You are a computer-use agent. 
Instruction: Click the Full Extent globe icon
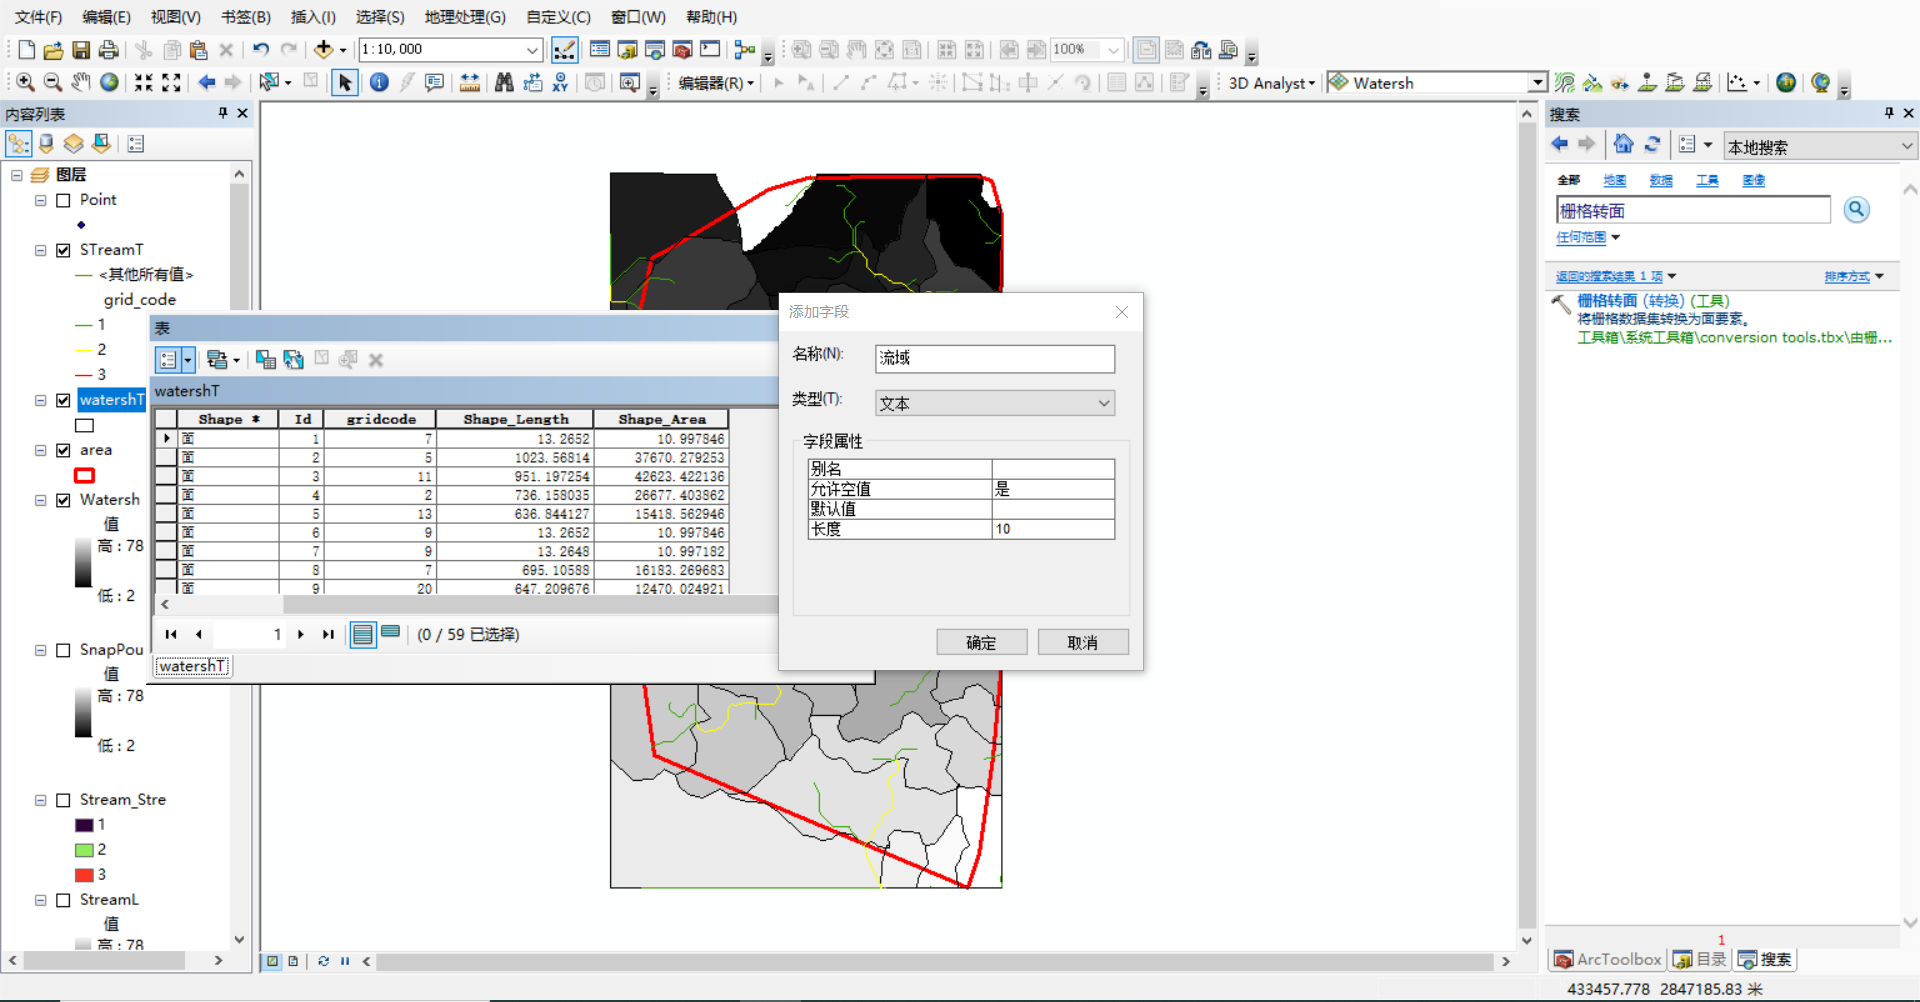tap(109, 82)
